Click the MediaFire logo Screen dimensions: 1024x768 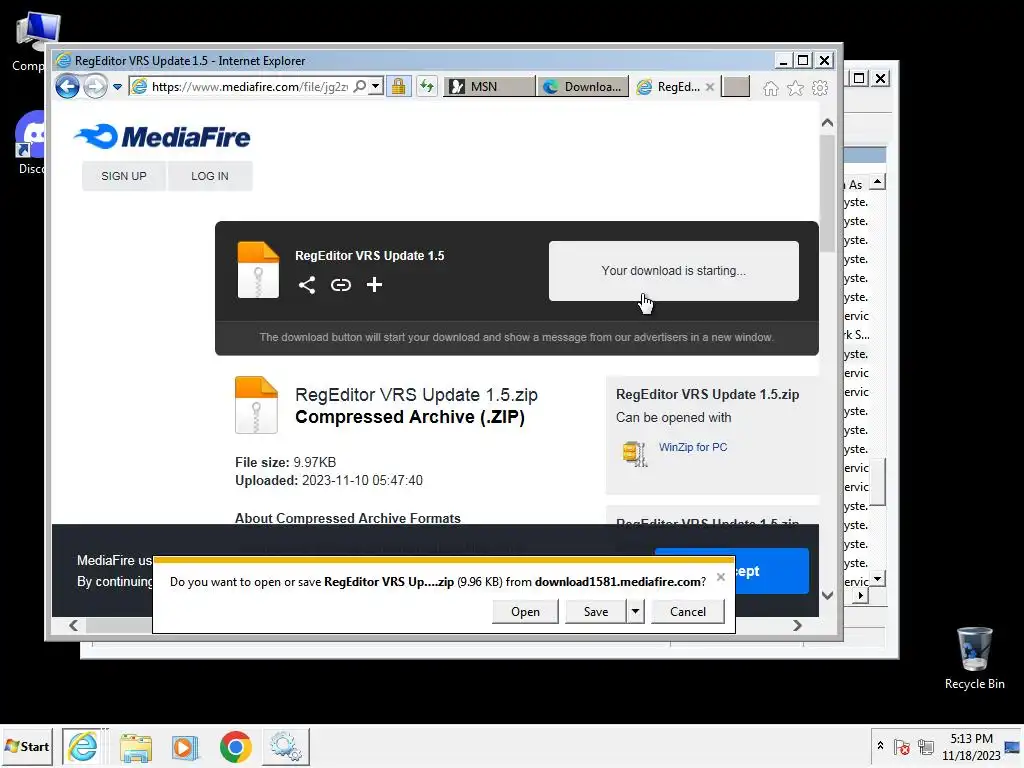pyautogui.click(x=162, y=136)
